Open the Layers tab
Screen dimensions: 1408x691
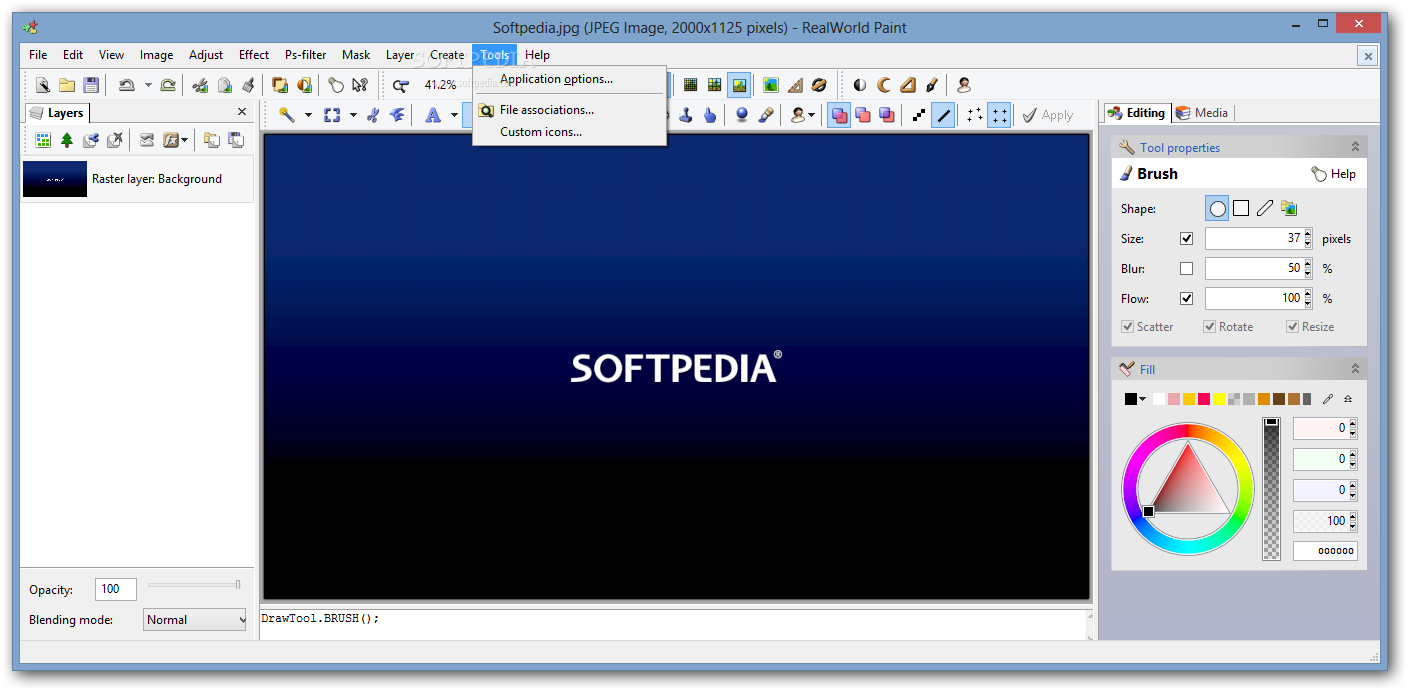[57, 113]
